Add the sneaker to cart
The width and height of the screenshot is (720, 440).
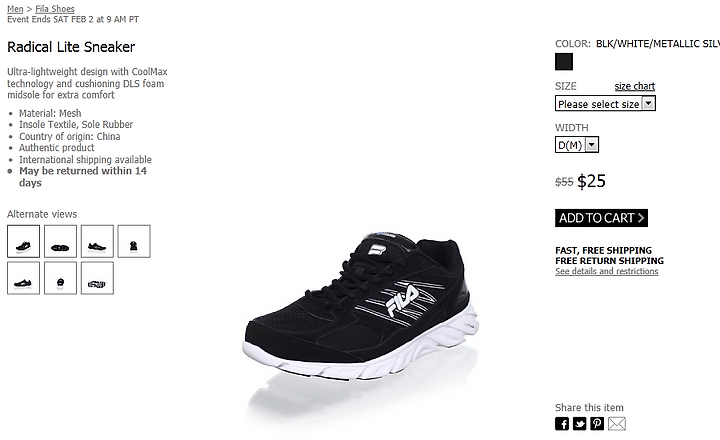pos(601,218)
